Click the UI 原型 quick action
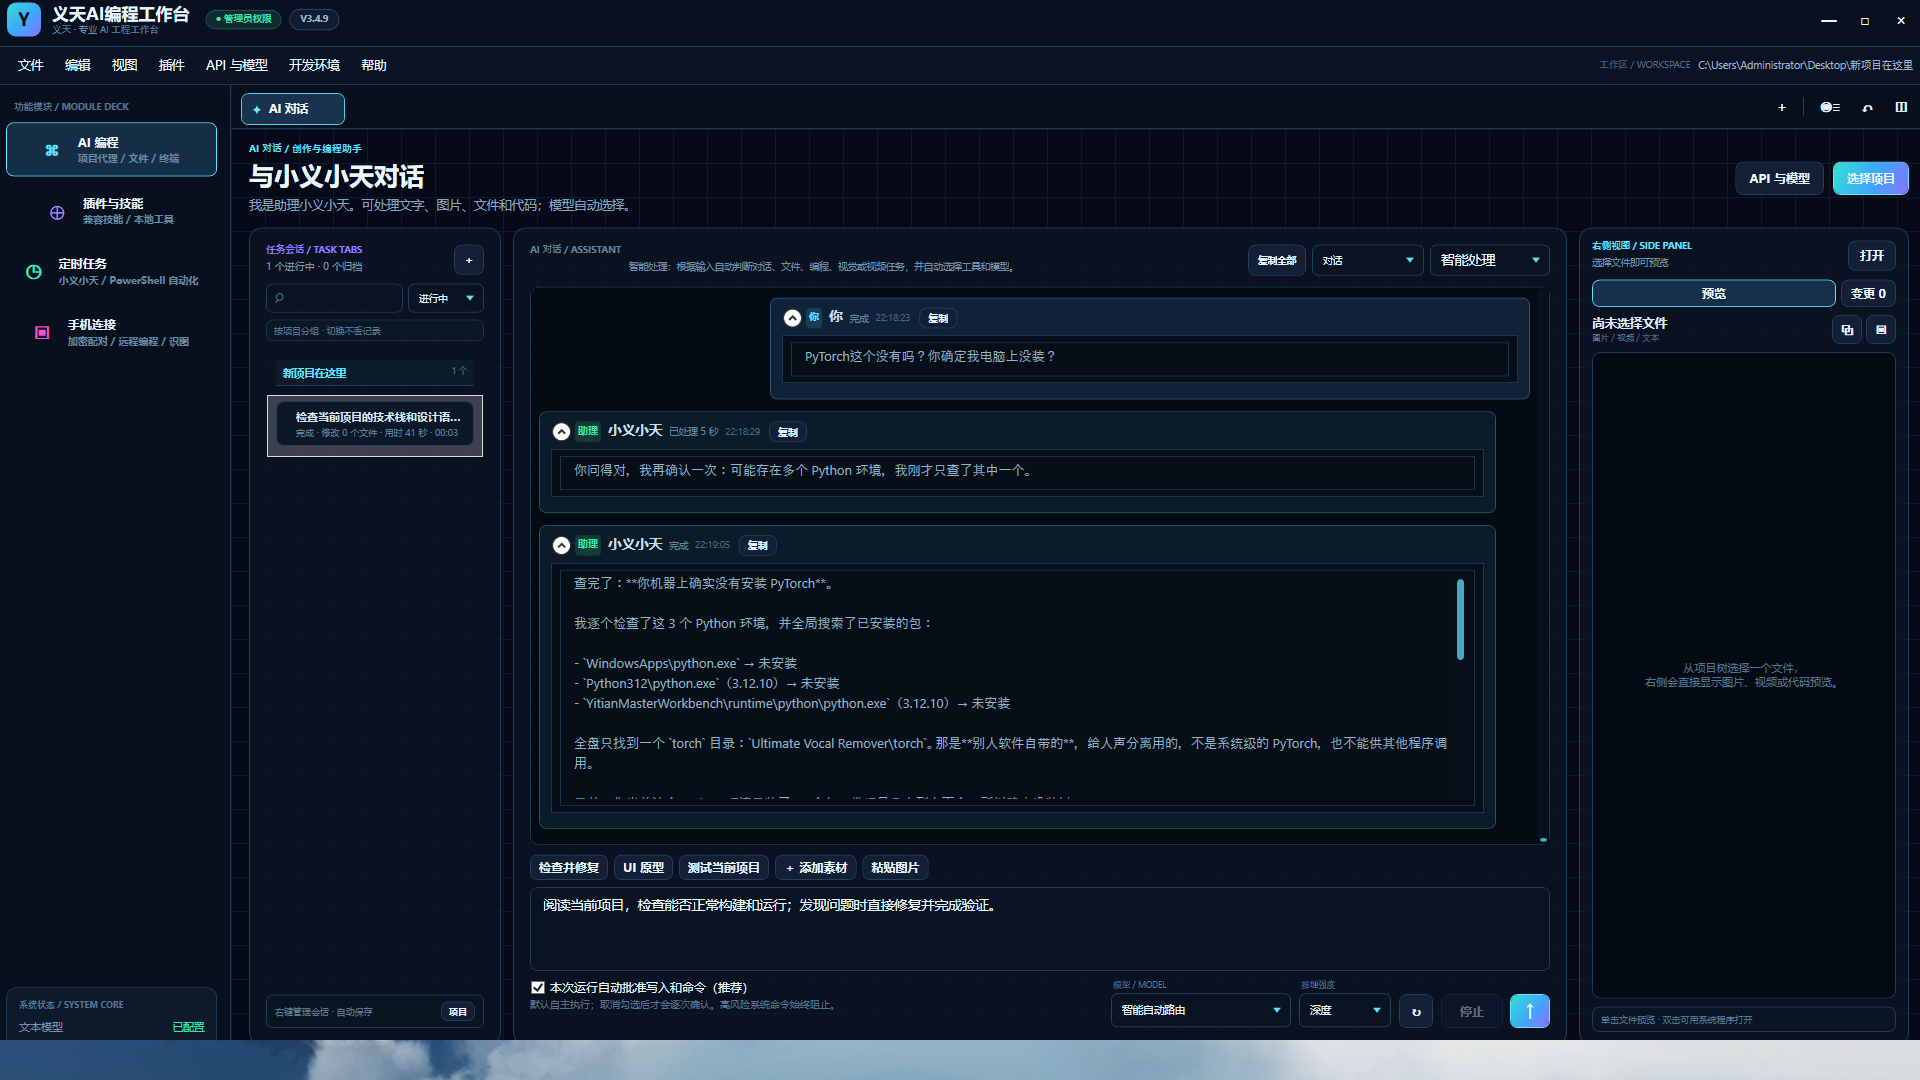The width and height of the screenshot is (1920, 1080). 644,868
